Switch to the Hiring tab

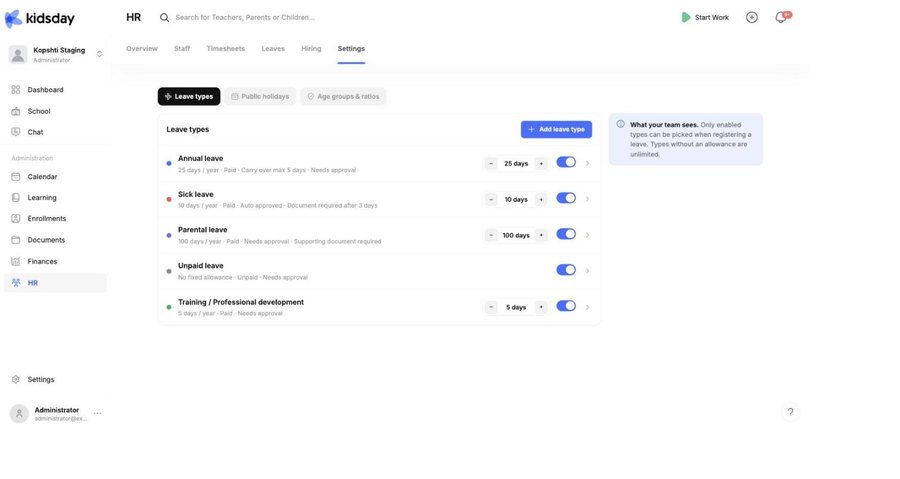click(x=311, y=49)
